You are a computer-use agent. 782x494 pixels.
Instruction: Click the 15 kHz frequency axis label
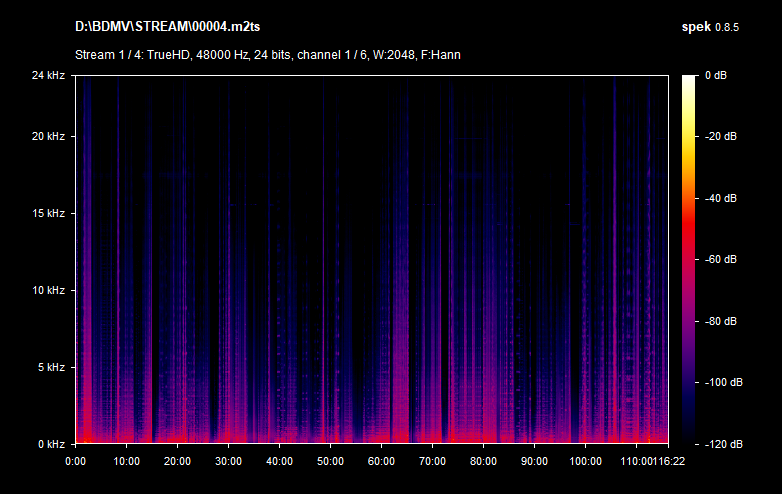click(48, 213)
